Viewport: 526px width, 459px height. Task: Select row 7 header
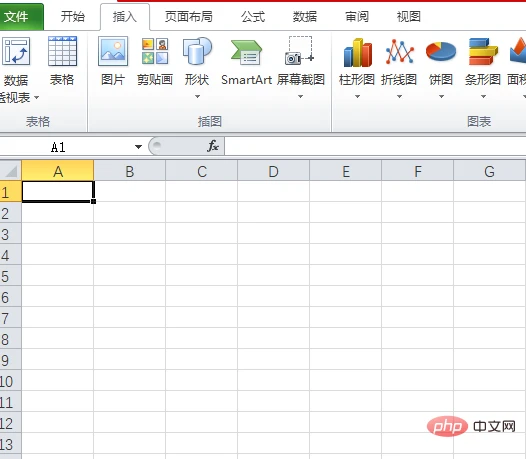(10, 318)
